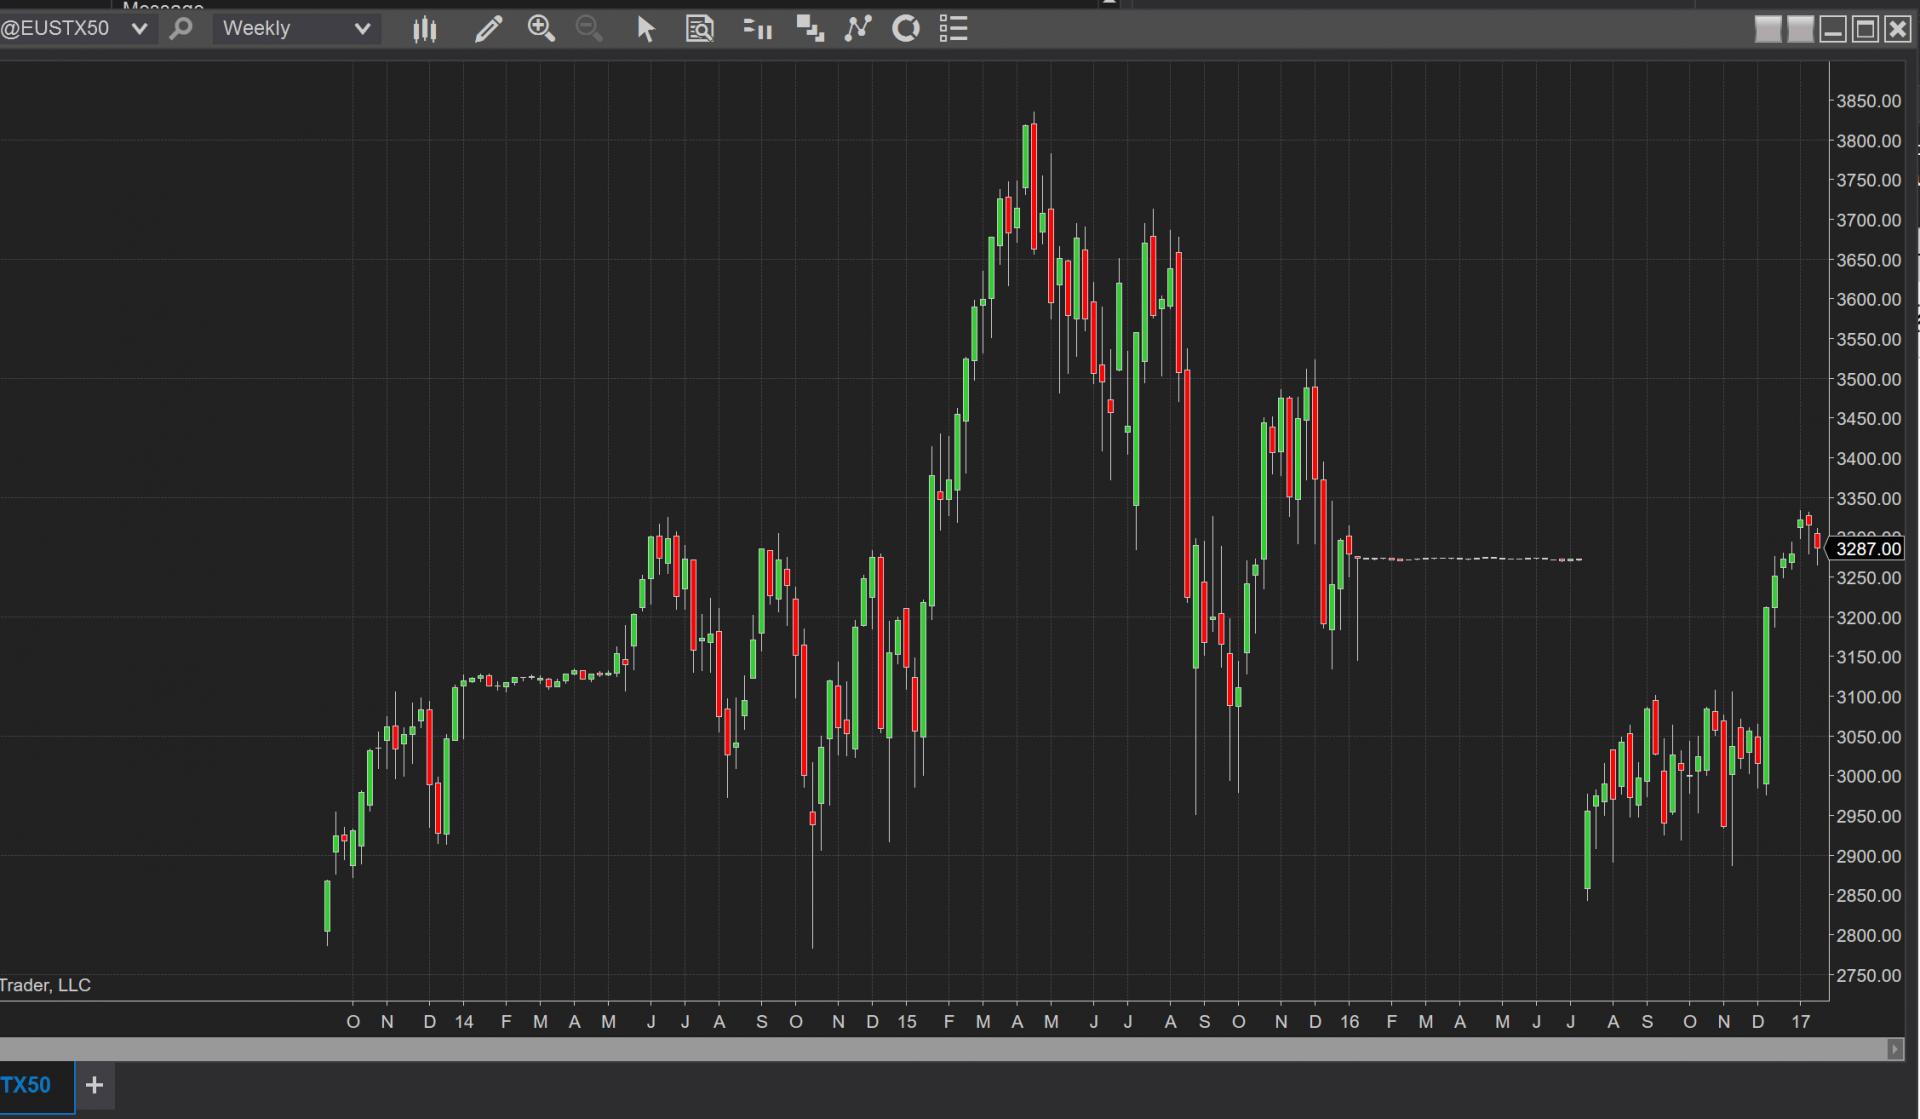The height and width of the screenshot is (1119, 1920).
Task: Select the arrow cursor tool
Action: click(646, 29)
